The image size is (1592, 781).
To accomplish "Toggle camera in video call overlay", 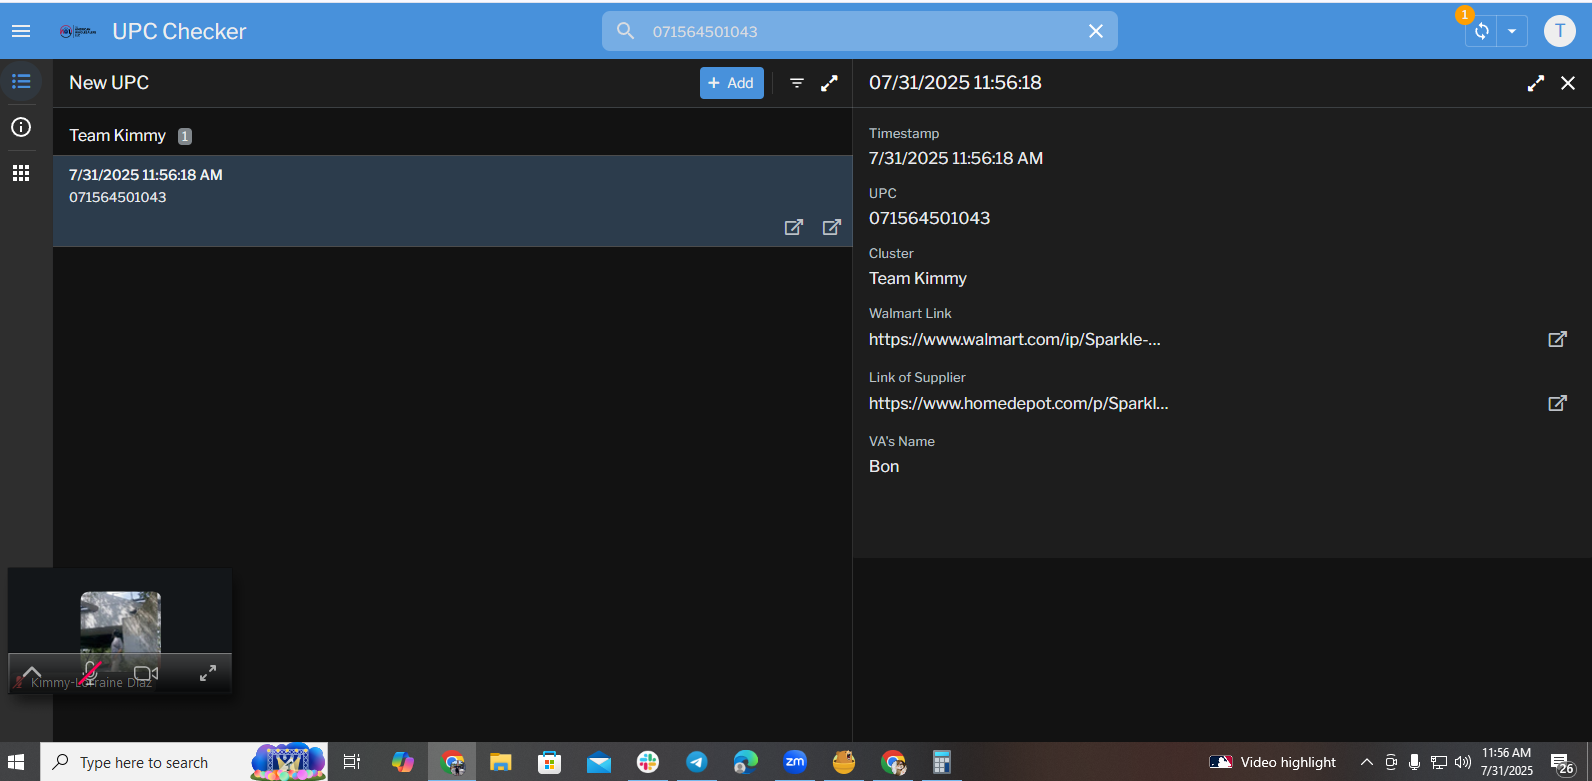I will (x=146, y=673).
